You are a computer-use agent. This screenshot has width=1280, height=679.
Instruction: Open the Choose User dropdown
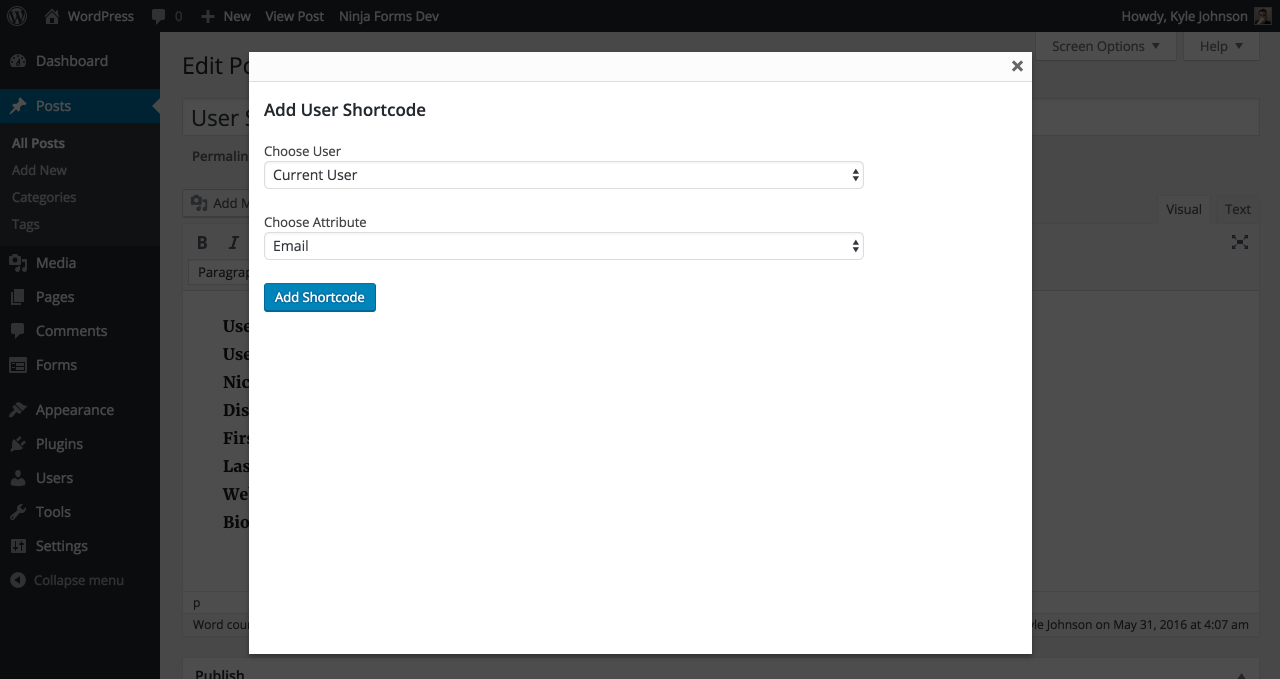pyautogui.click(x=563, y=175)
